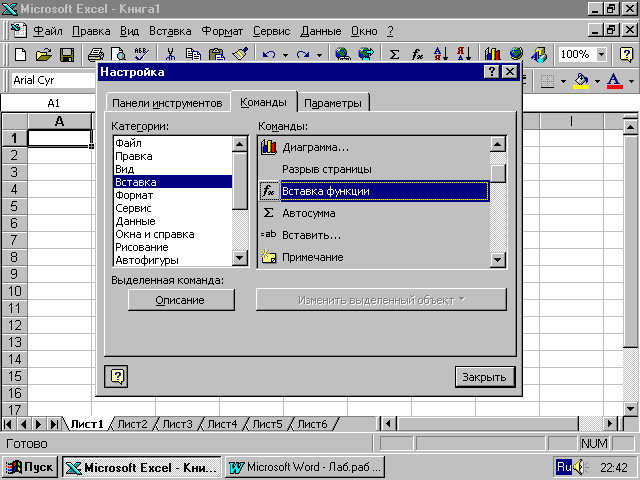Open the Вставка menu in the menu bar
This screenshot has height=480, width=640.
[170, 31]
